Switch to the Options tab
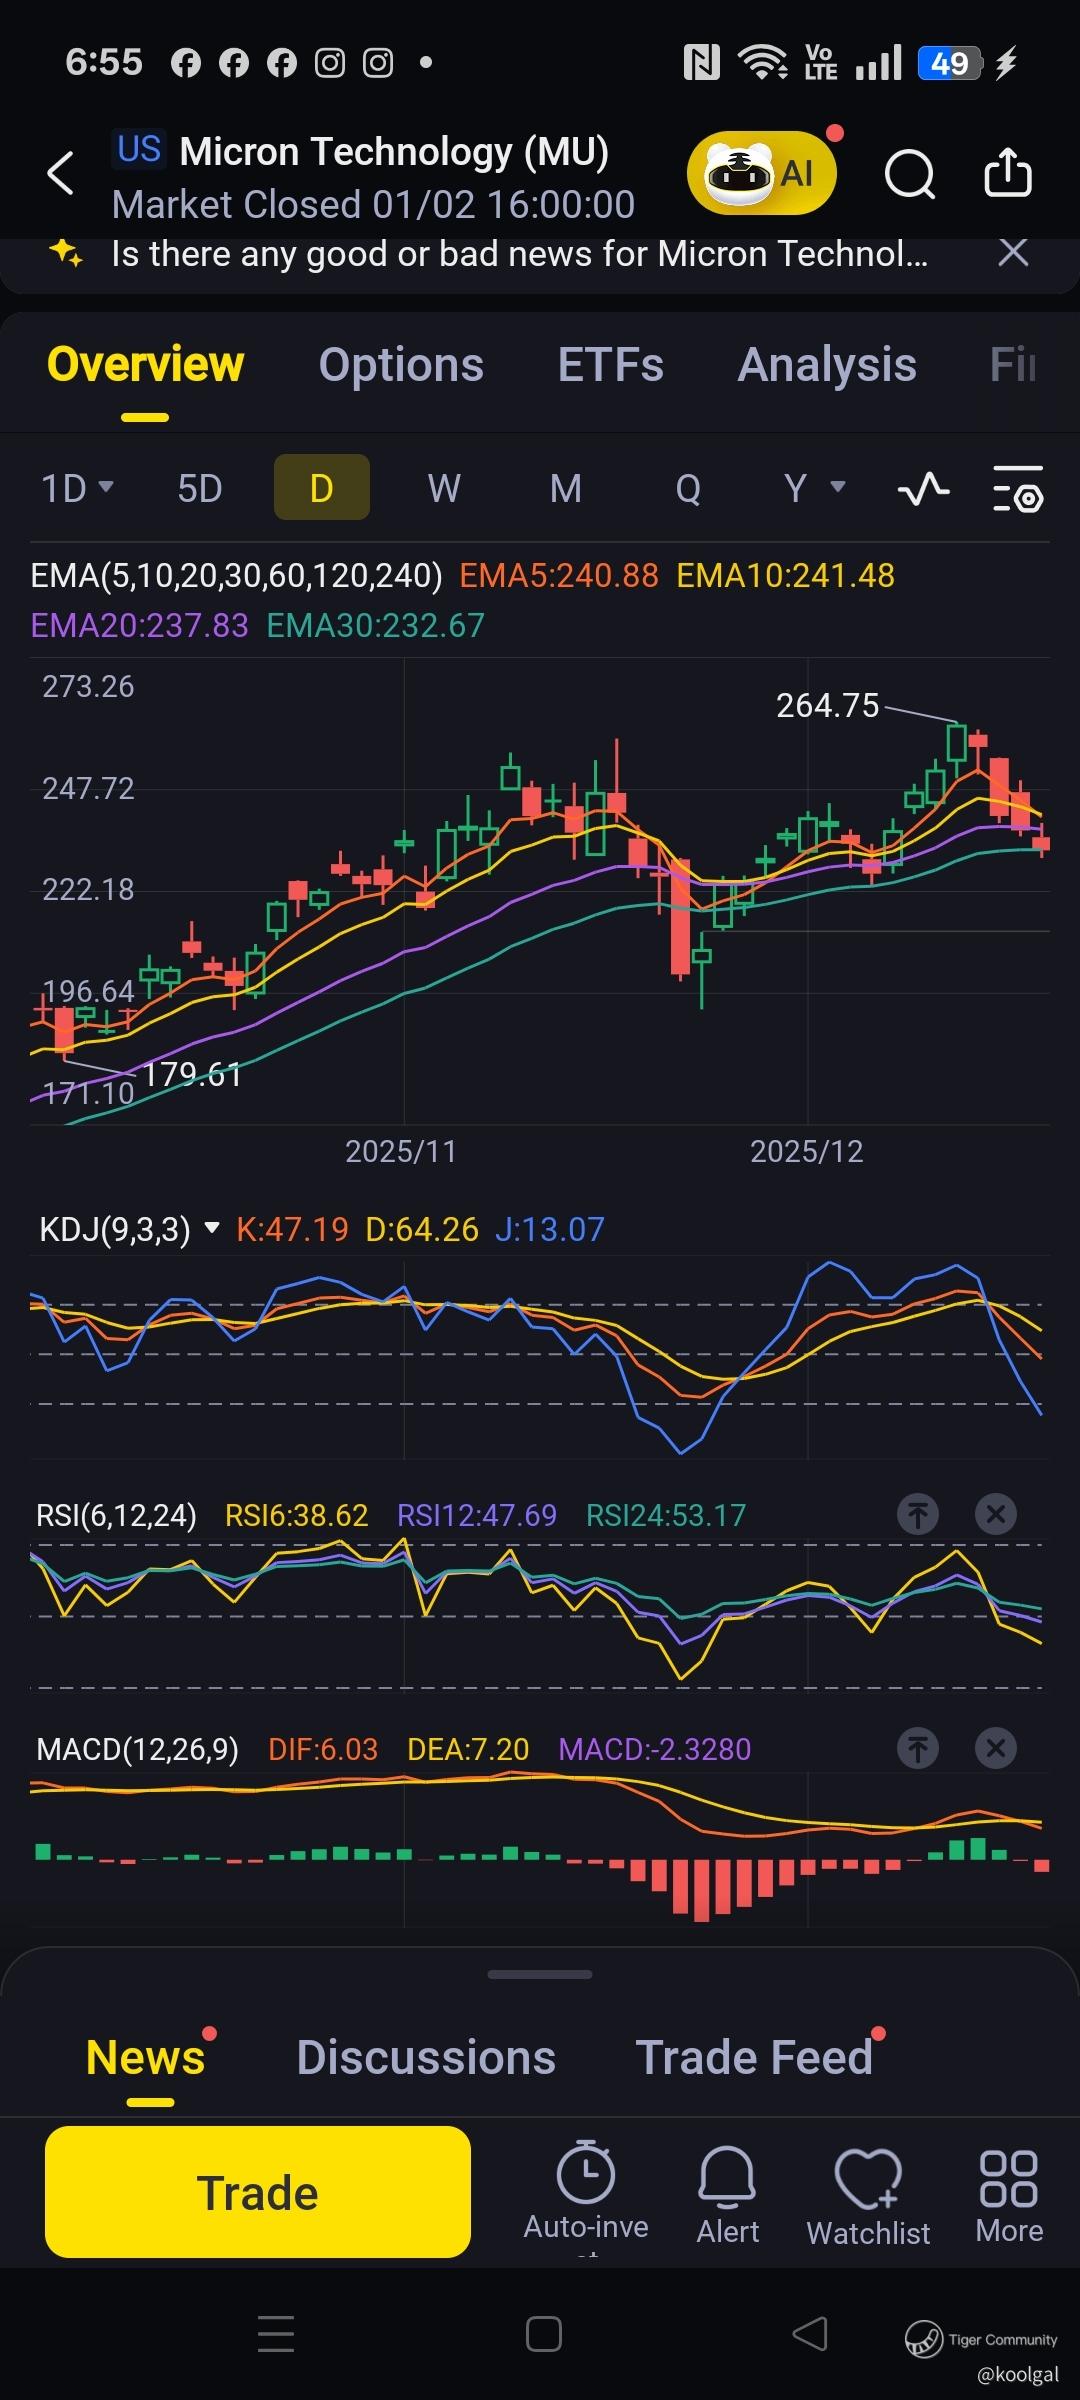1080x2400 pixels. pyautogui.click(x=401, y=364)
